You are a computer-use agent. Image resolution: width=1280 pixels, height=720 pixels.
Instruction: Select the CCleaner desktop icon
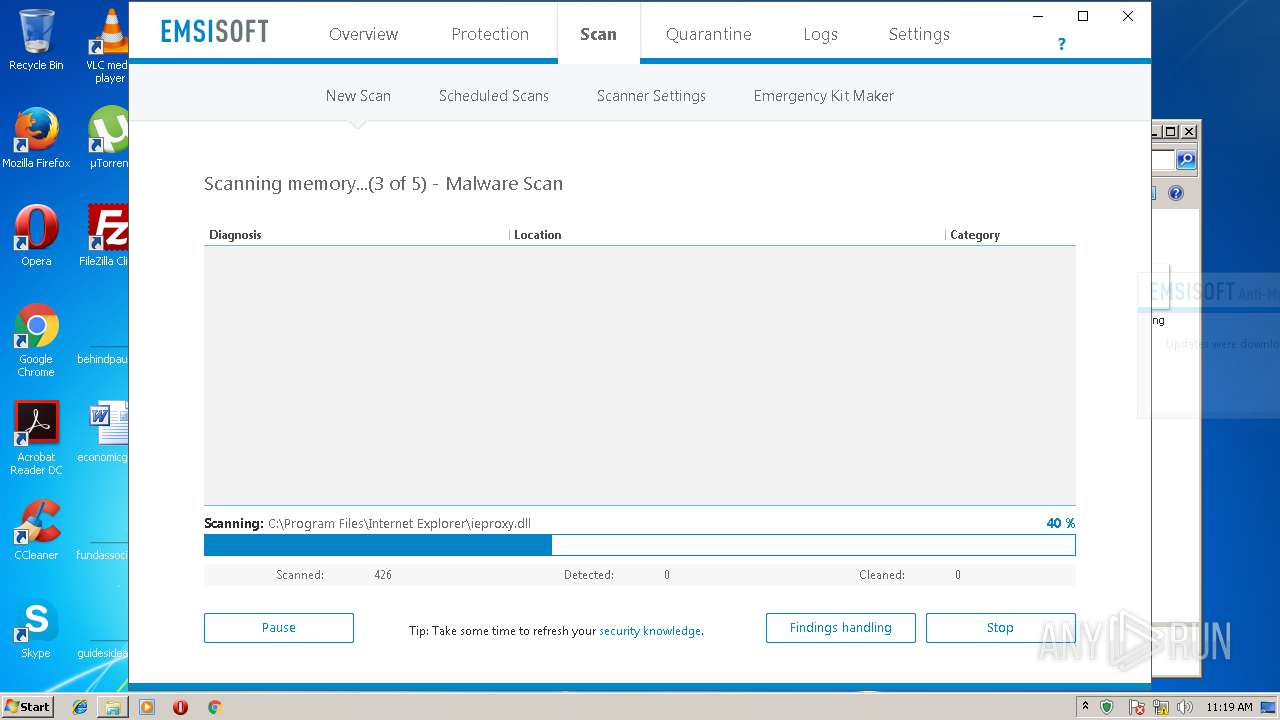click(x=36, y=530)
